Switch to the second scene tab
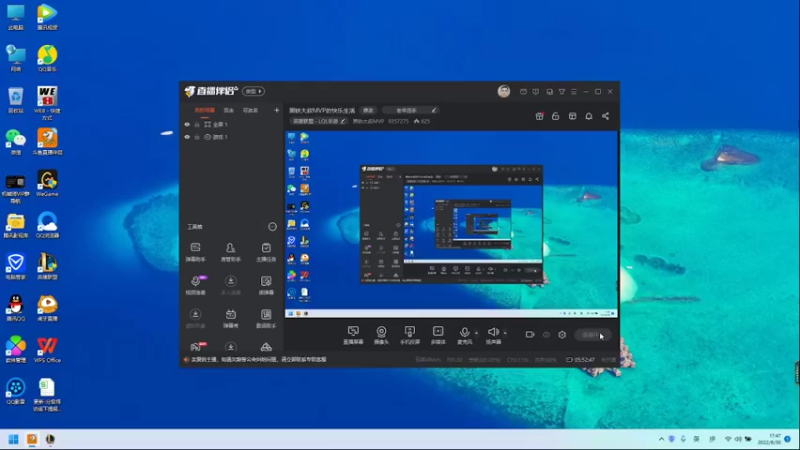Viewport: 800px width, 450px height. click(229, 110)
